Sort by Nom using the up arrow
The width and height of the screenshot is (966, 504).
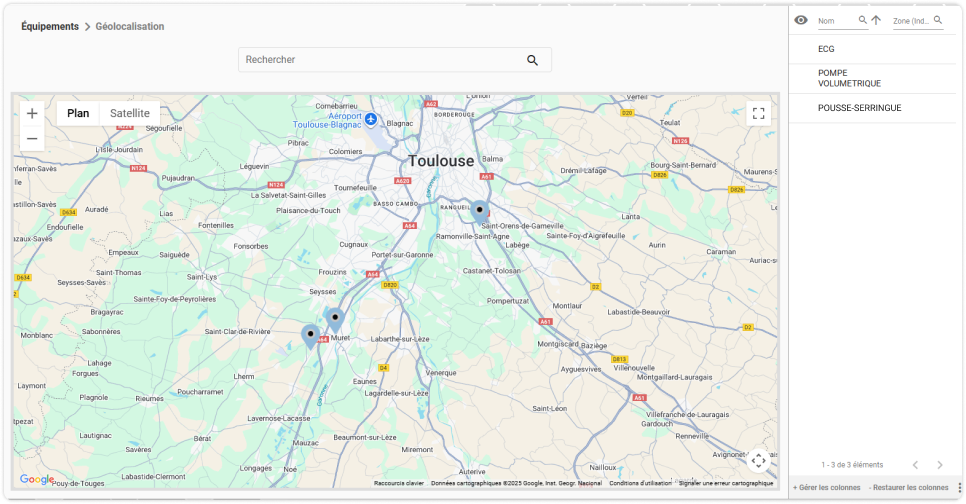[x=875, y=20]
